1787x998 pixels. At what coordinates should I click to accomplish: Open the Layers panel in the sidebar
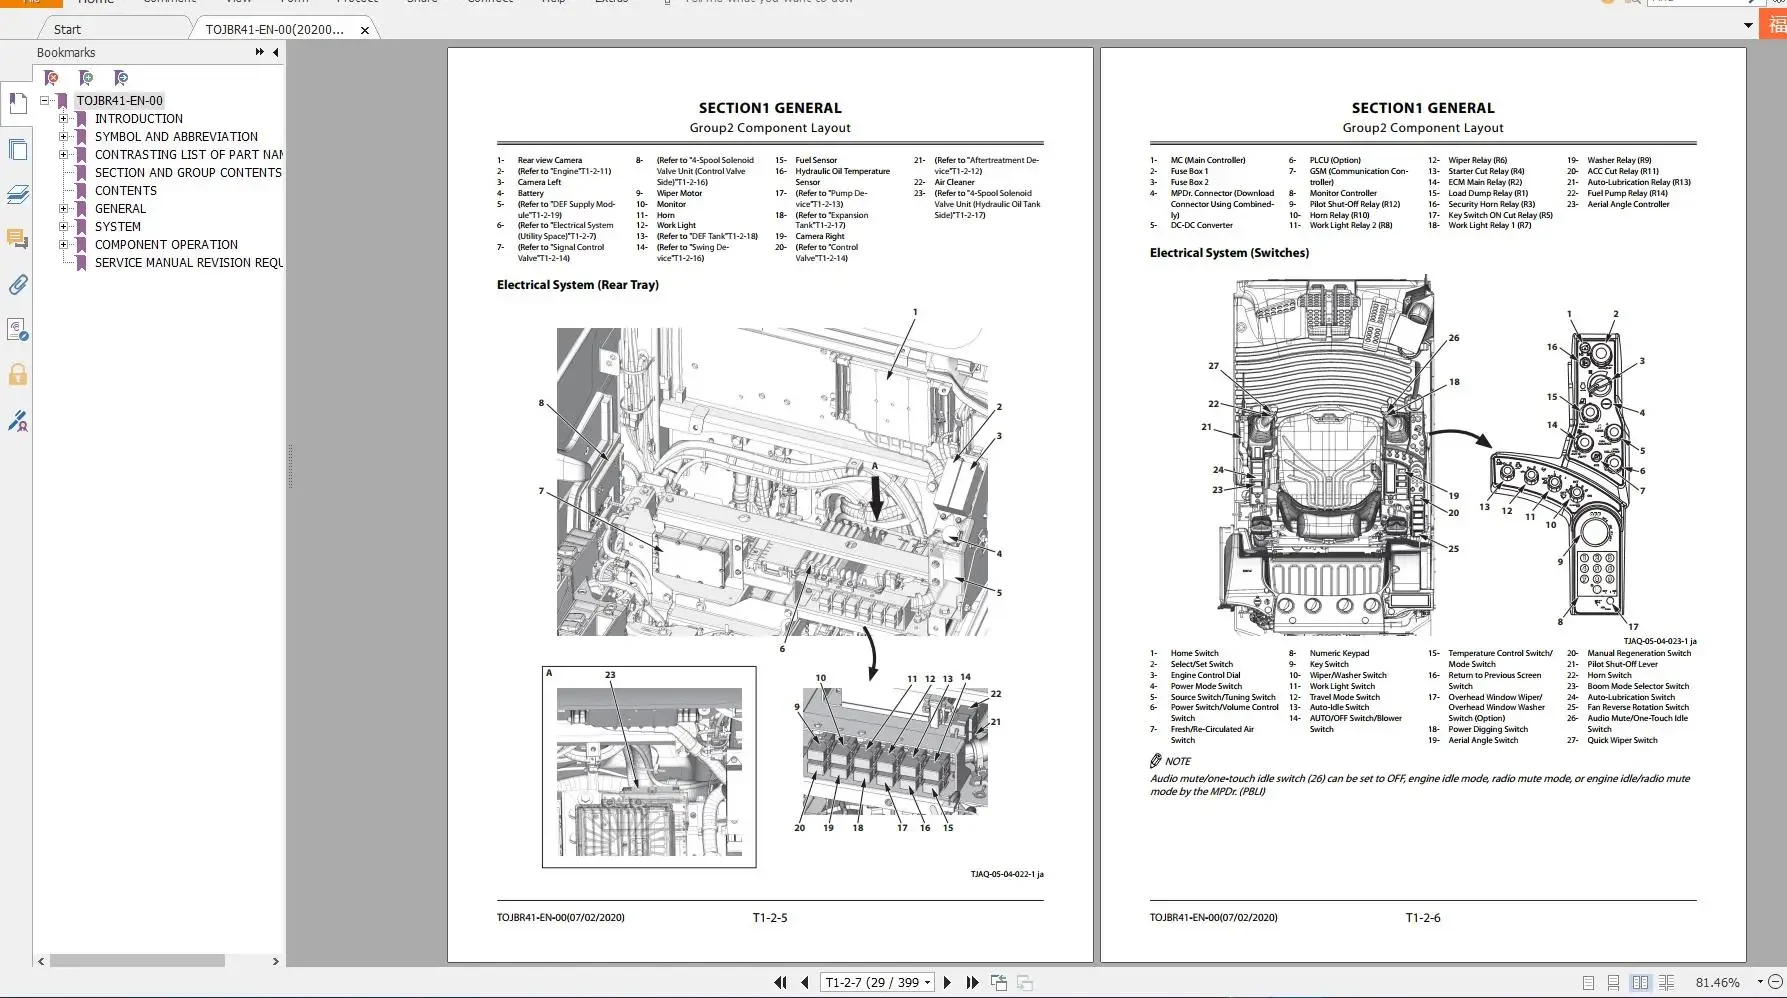coord(17,195)
